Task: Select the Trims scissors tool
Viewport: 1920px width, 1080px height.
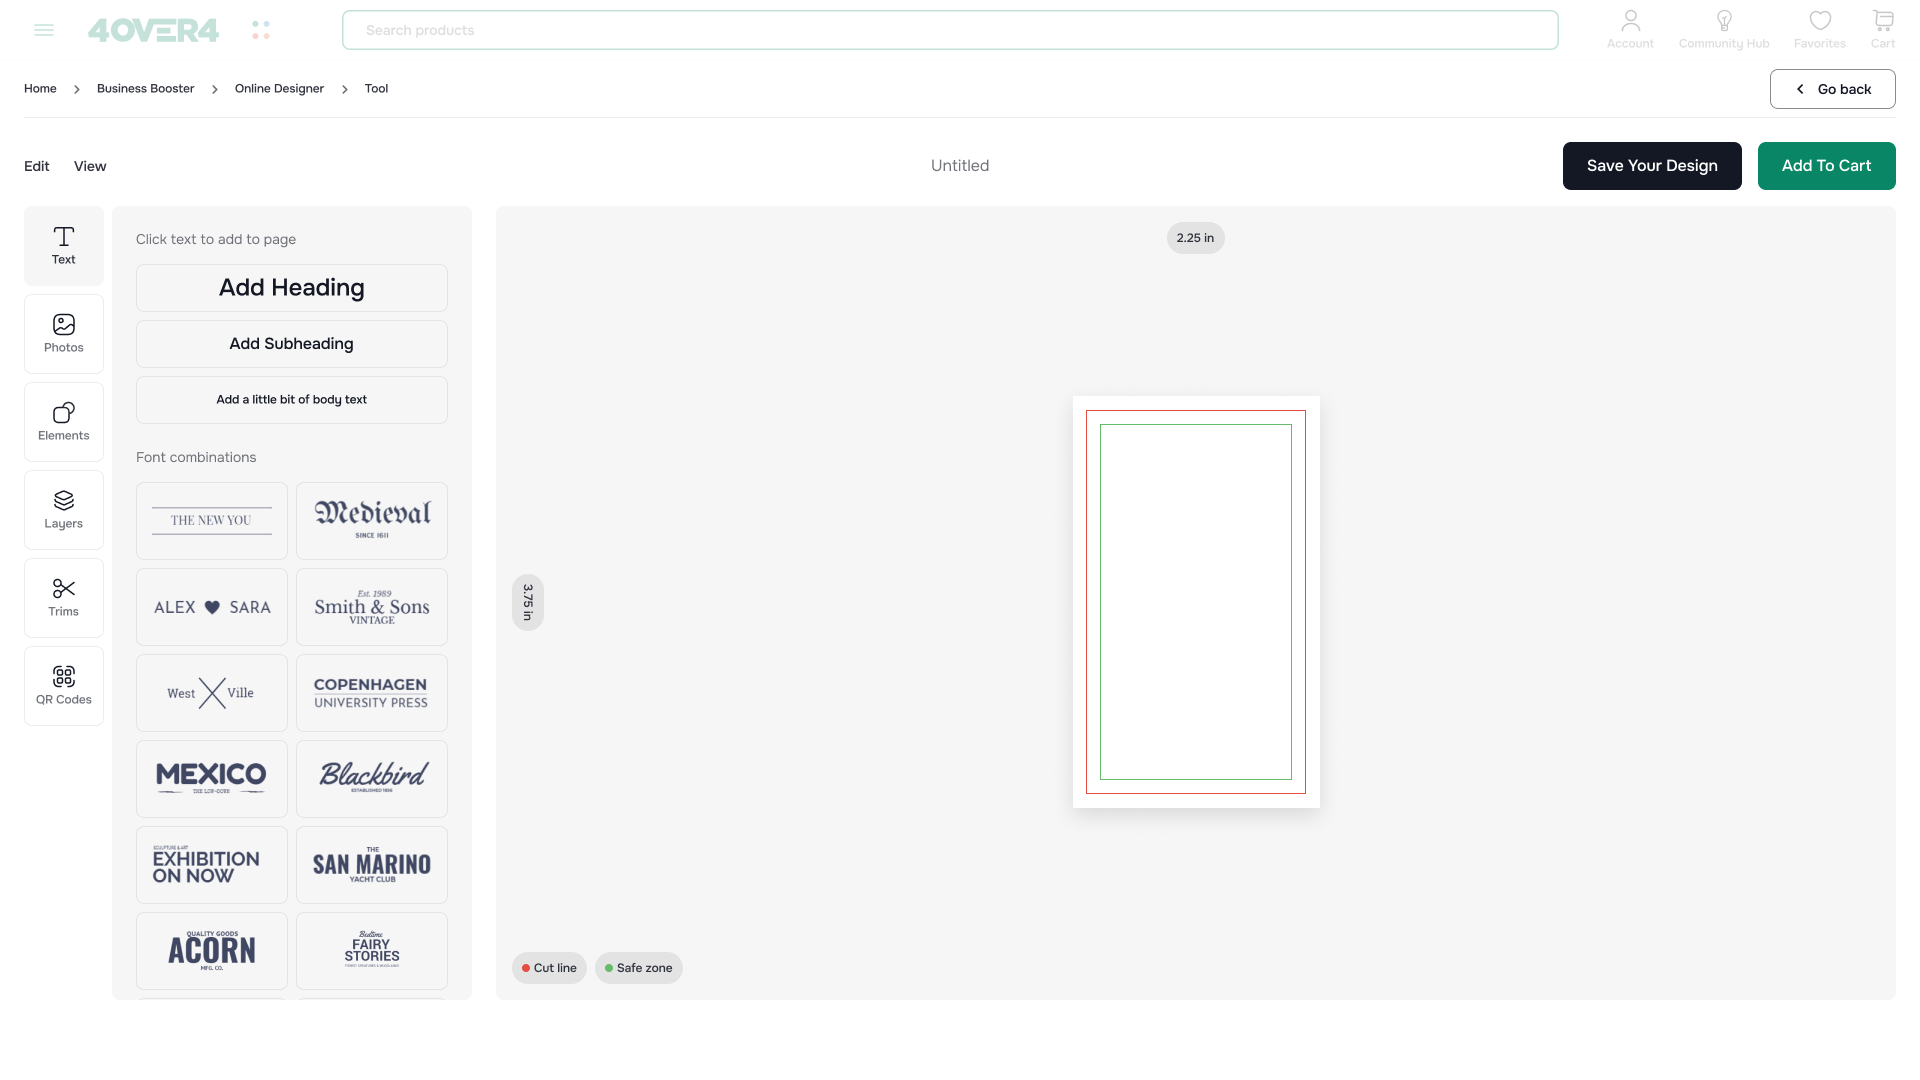Action: (63, 598)
